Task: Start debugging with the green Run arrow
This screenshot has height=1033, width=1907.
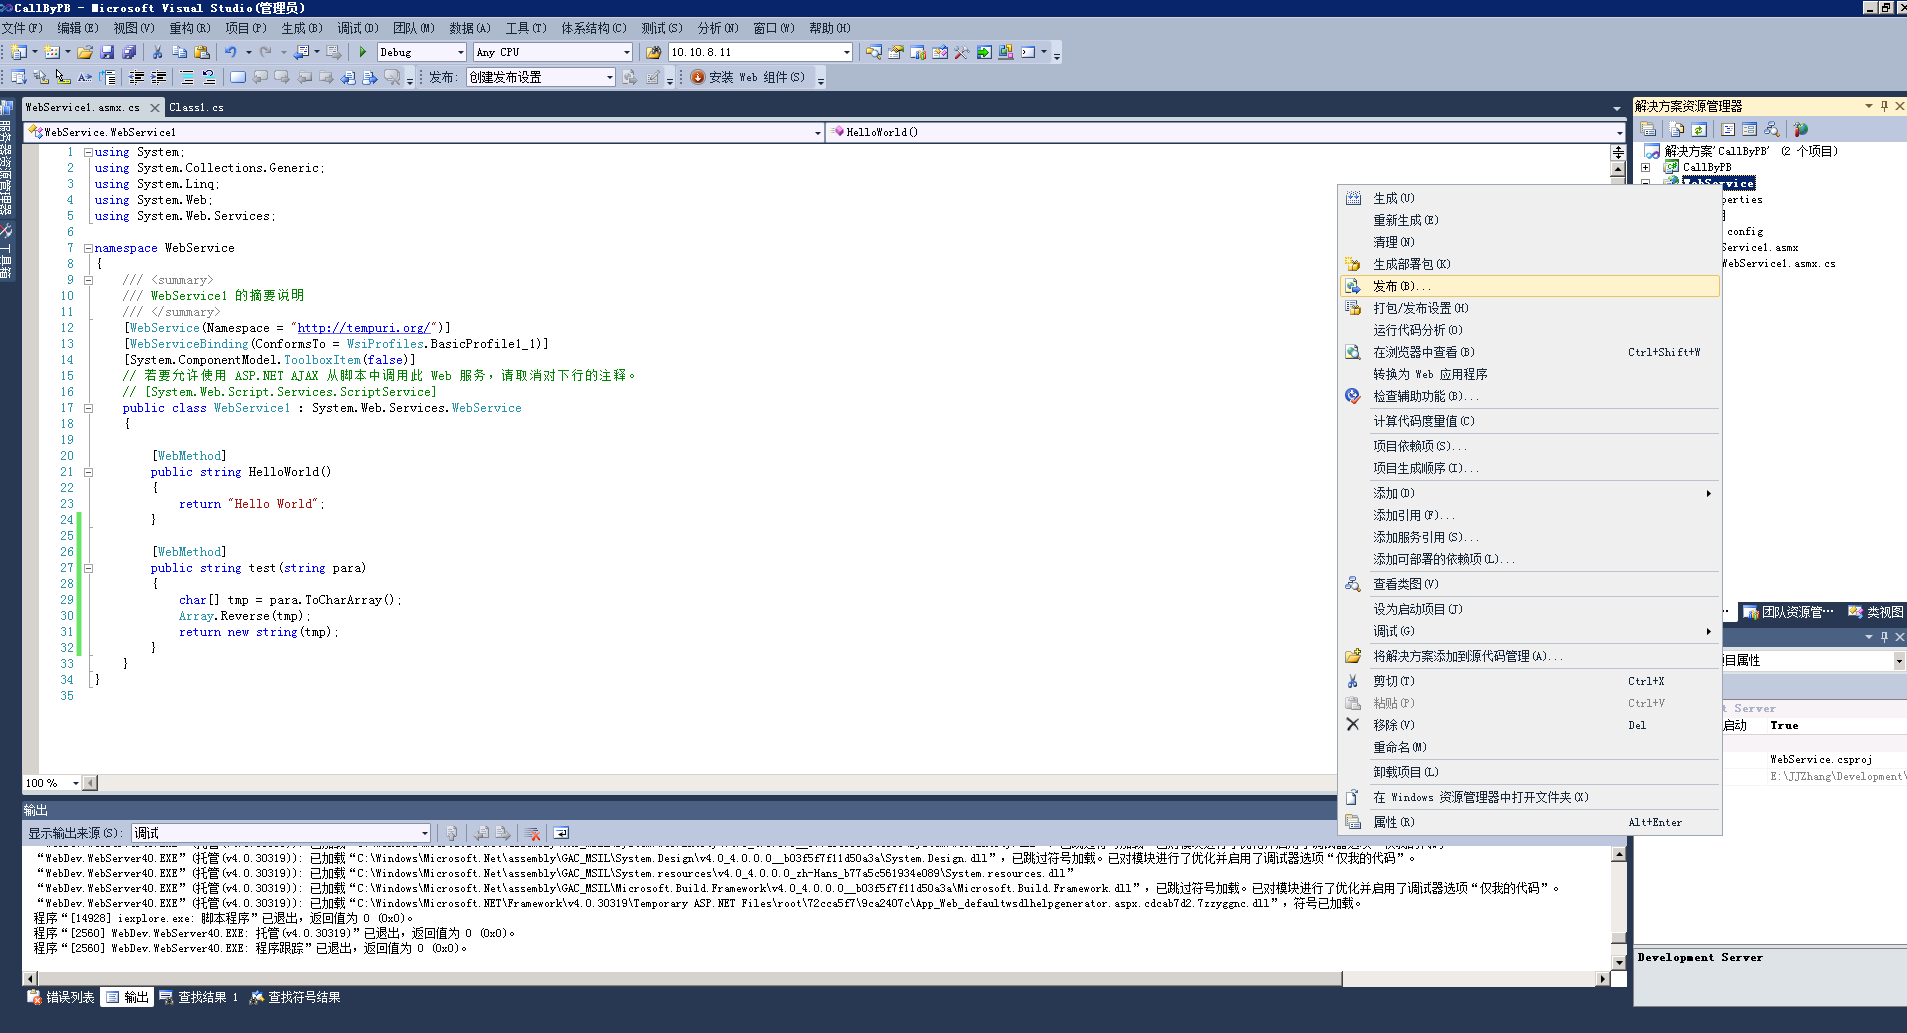Action: [x=362, y=52]
